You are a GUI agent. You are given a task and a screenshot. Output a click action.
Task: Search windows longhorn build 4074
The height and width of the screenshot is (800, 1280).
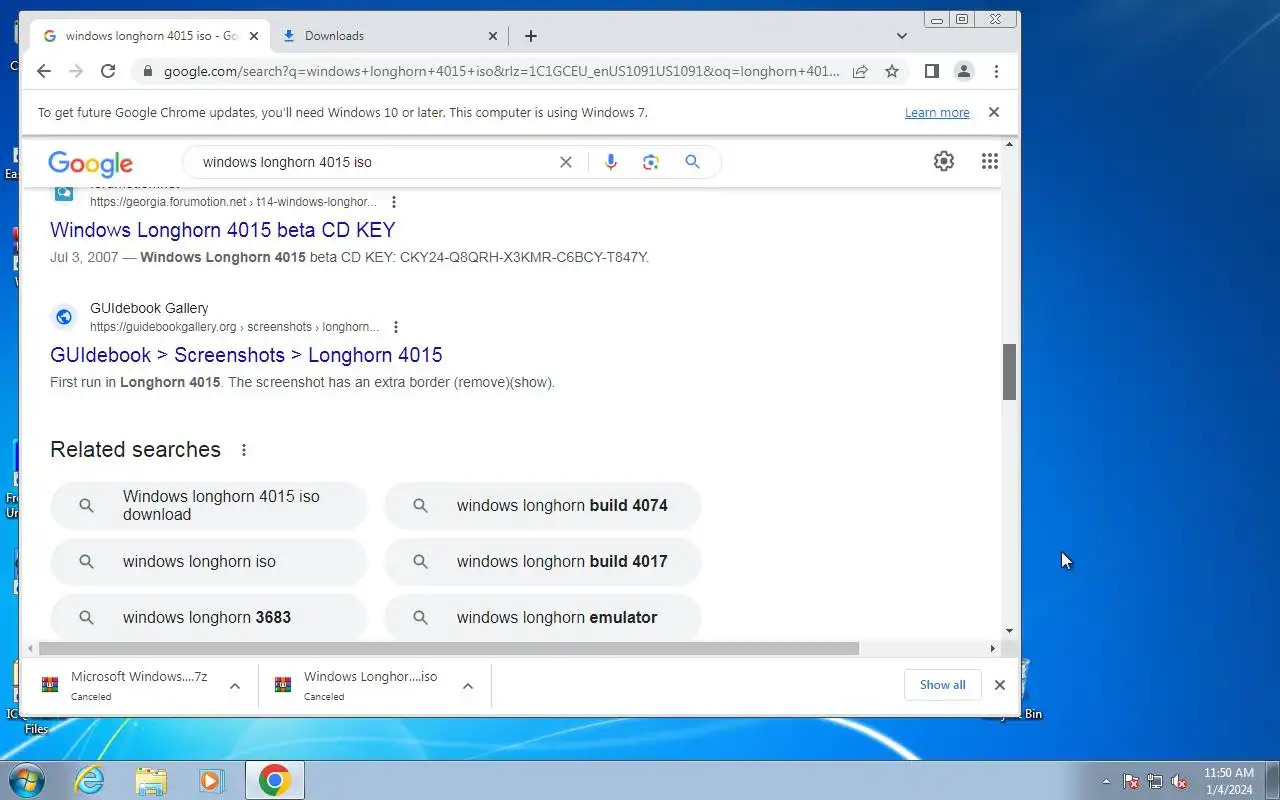543,506
